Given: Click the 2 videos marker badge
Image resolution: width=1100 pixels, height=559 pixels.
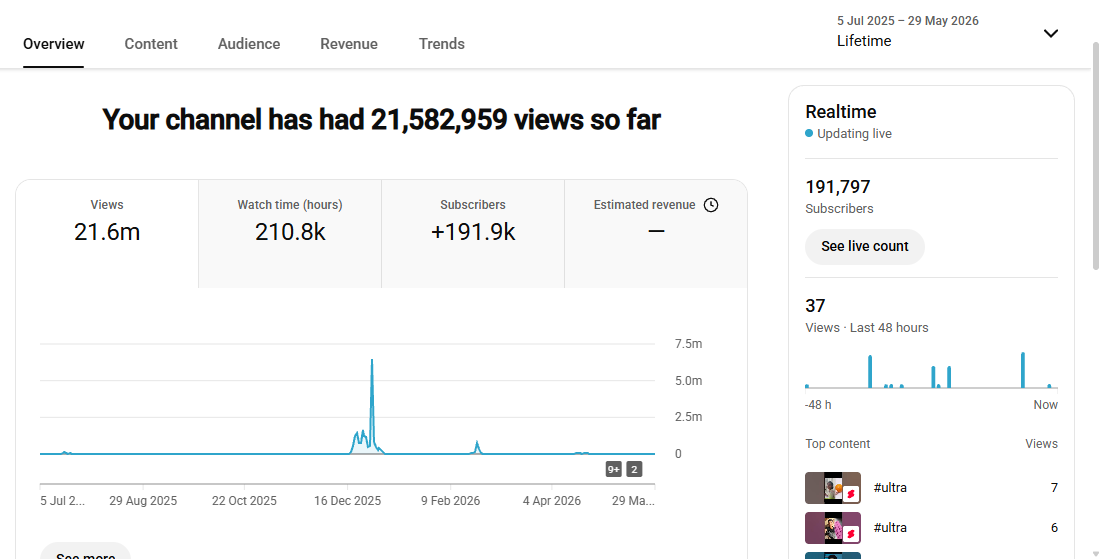Looking at the screenshot, I should click(x=634, y=469).
